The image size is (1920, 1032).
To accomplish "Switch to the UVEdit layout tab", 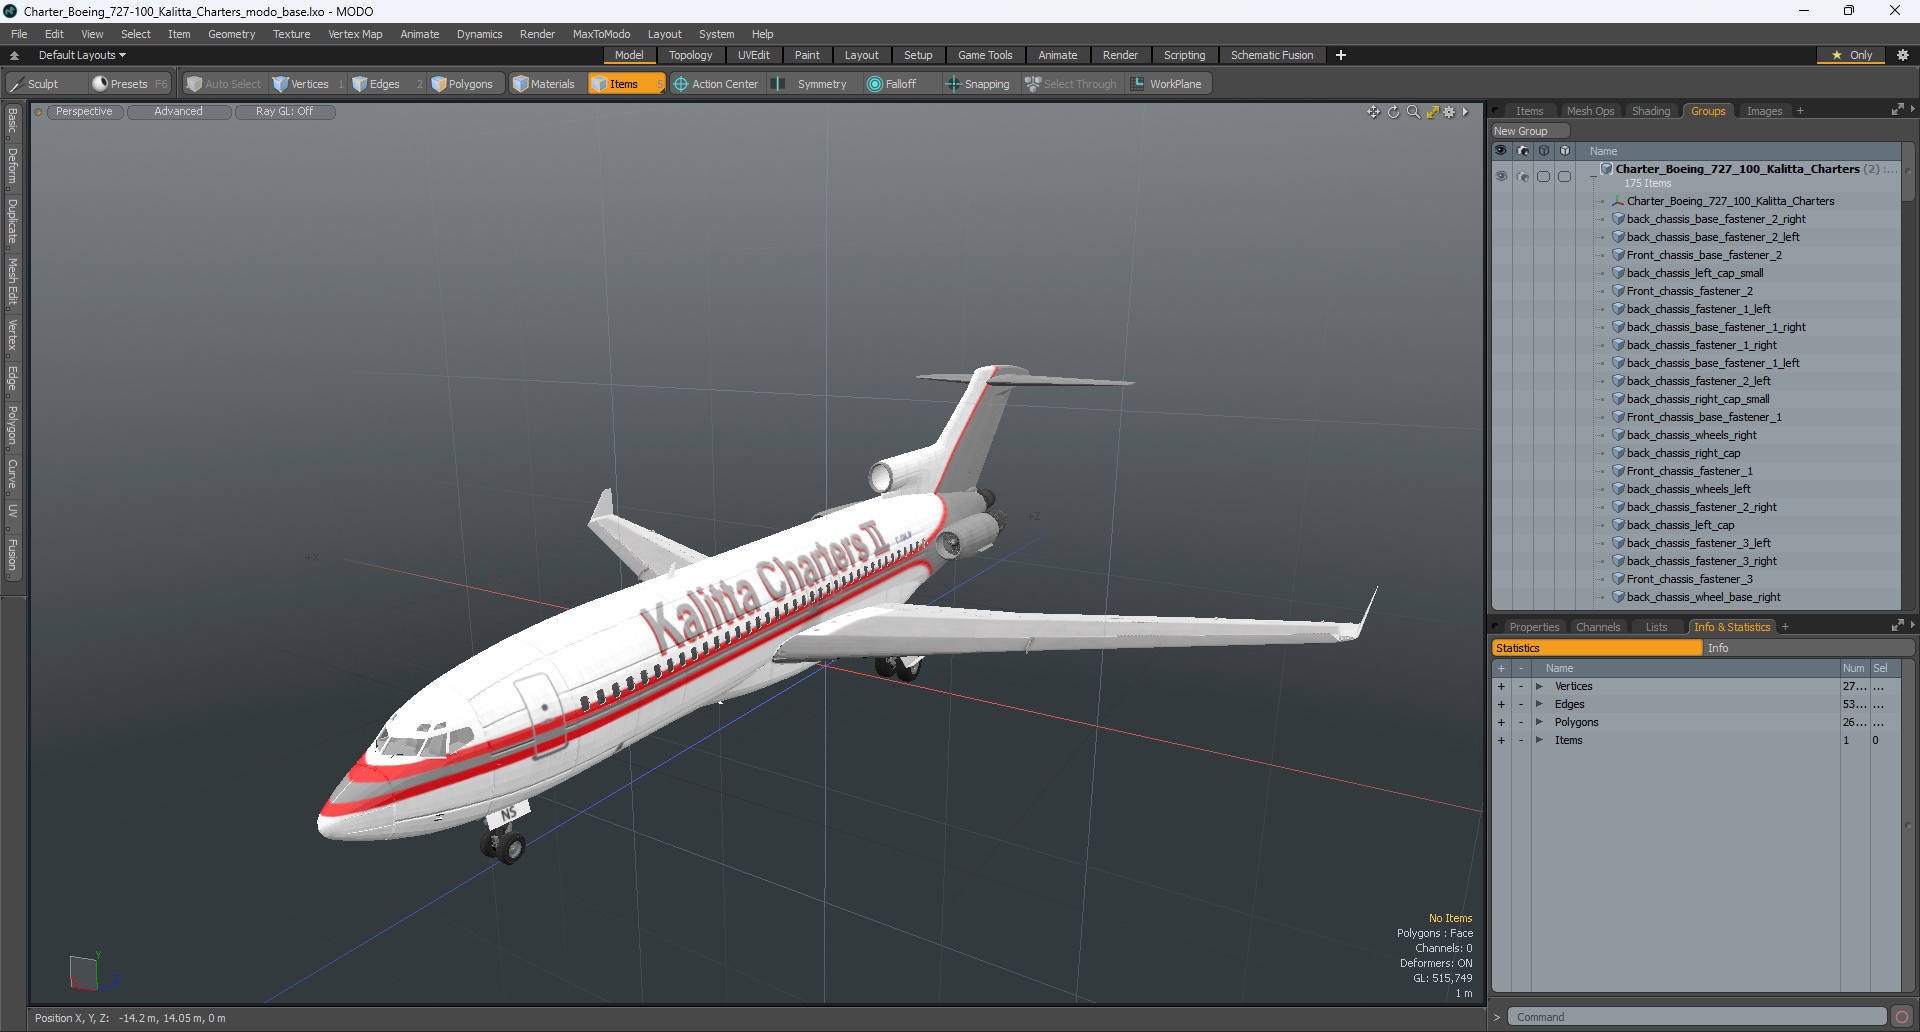I will [753, 55].
